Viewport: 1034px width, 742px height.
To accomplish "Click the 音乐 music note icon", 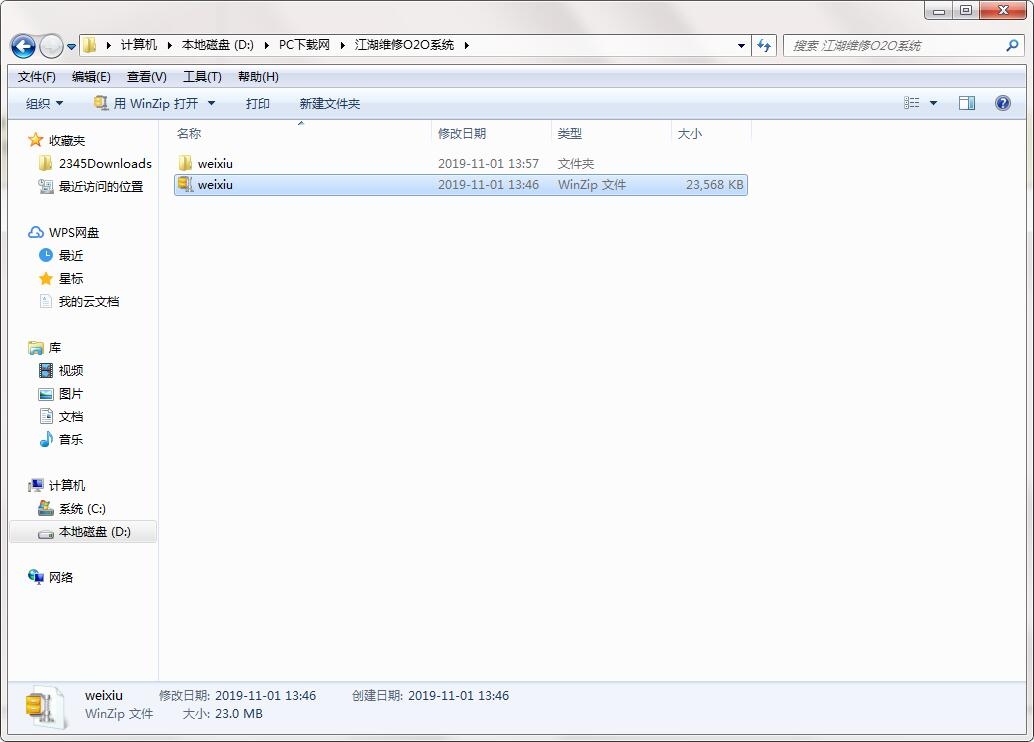I will tap(46, 439).
